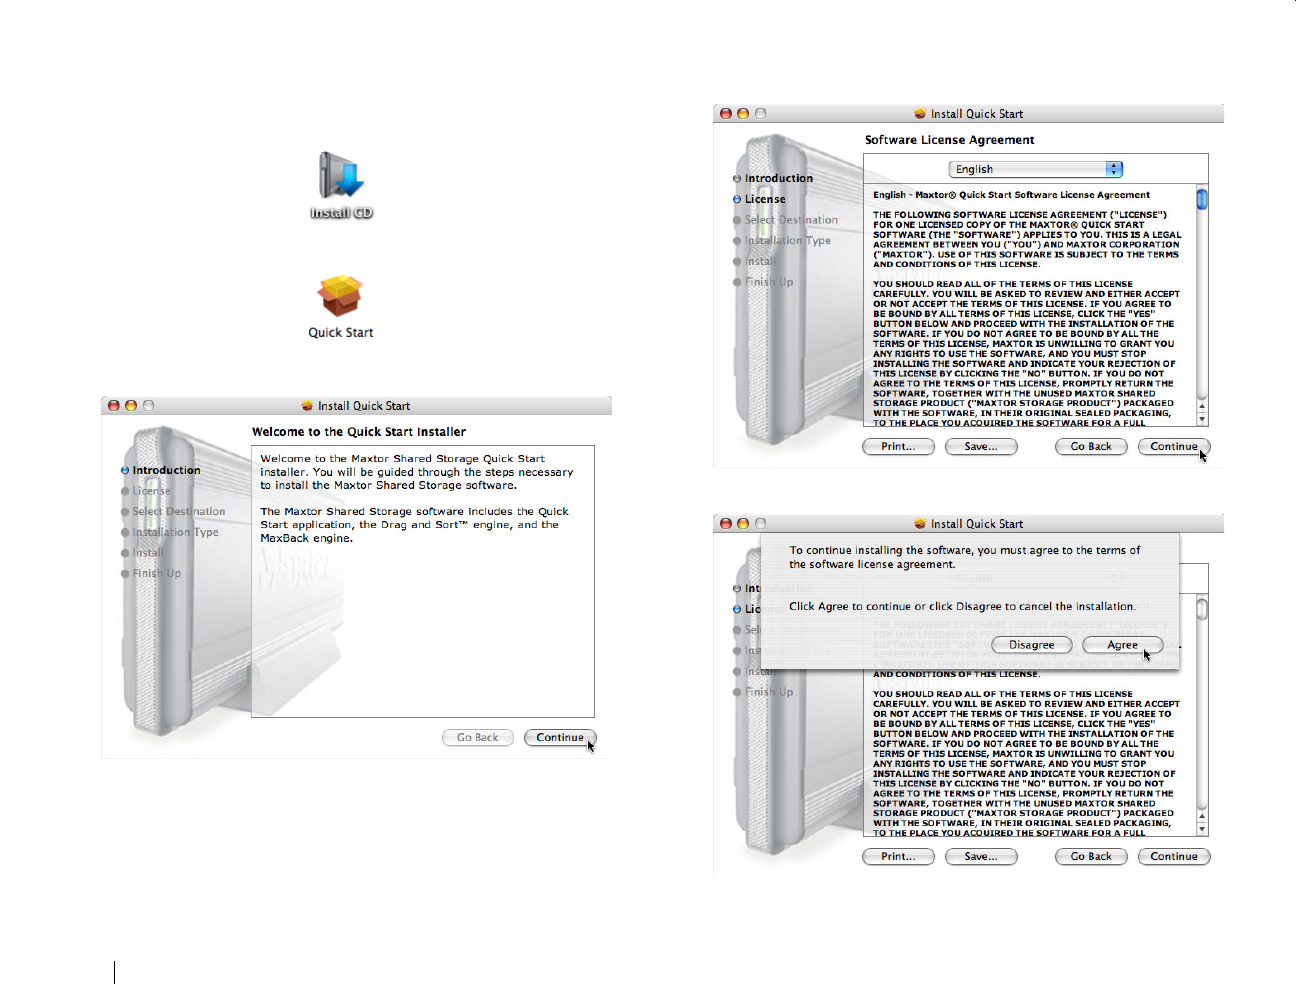Viewport: 1296px width, 985px height.
Task: Click yellow minimize button of top License window
Action: click(x=743, y=114)
